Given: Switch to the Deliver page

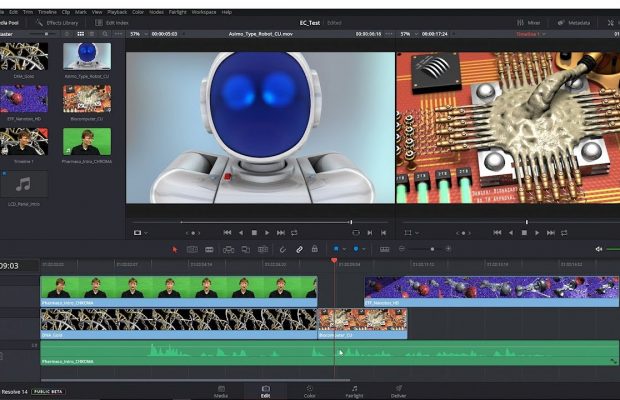Looking at the screenshot, I should pyautogui.click(x=398, y=390).
